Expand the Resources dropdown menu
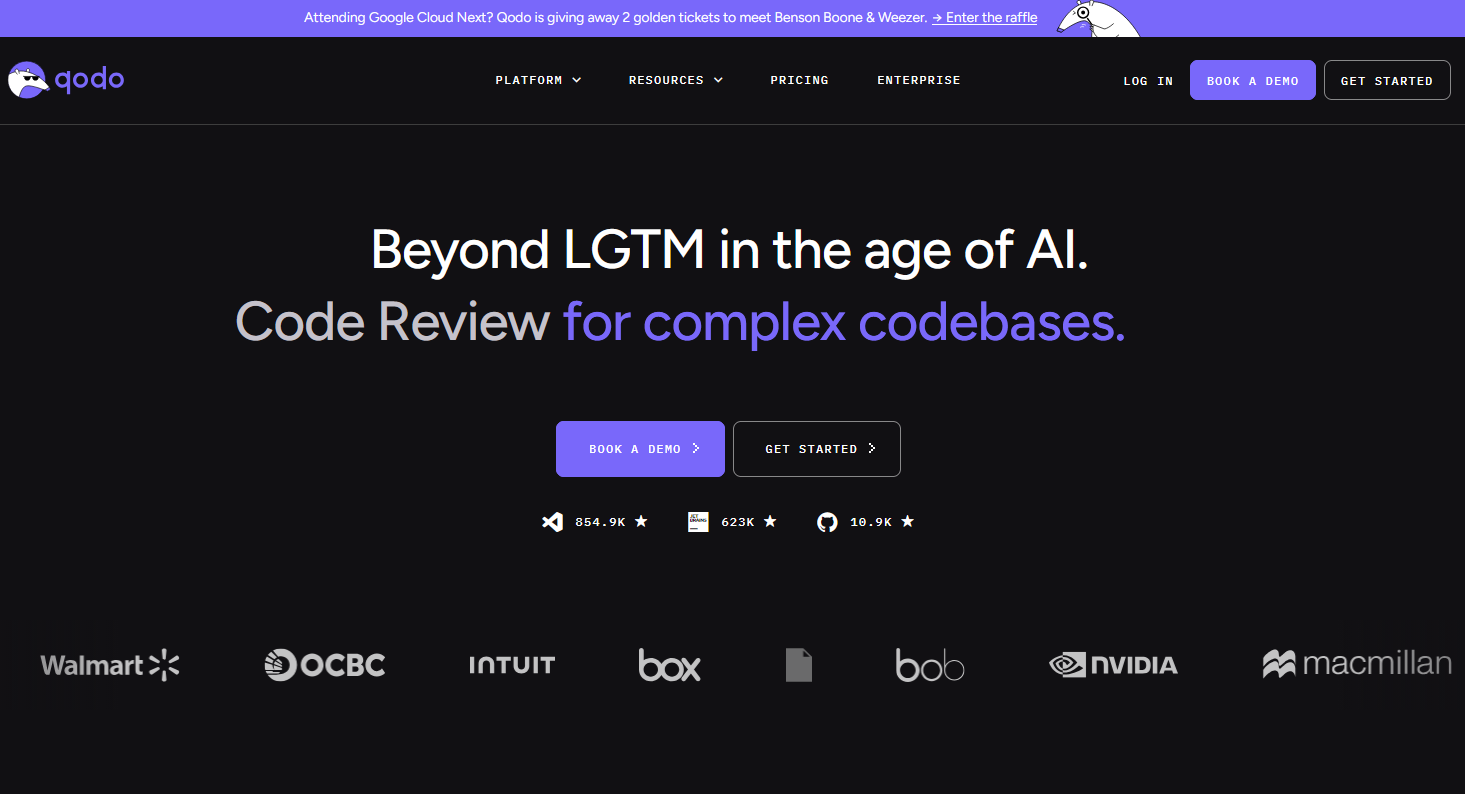Screen dimensions: 1465x794 675,80
